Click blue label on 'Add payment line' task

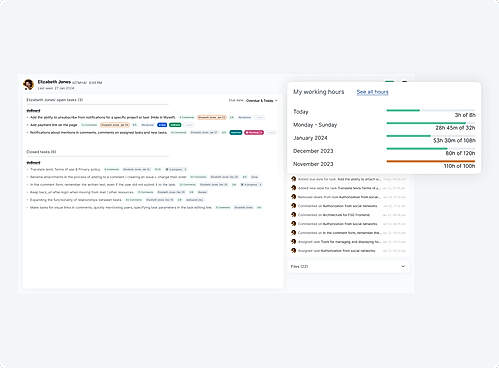point(162,125)
